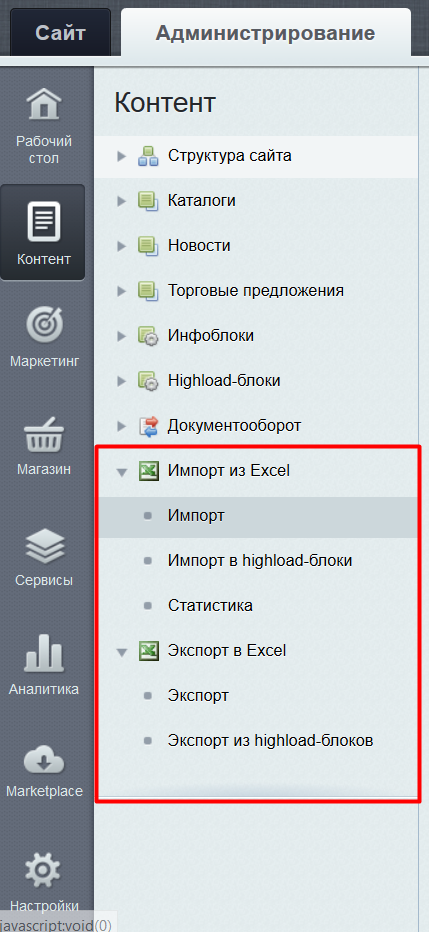Open the Сервисы layers icon

(43, 548)
